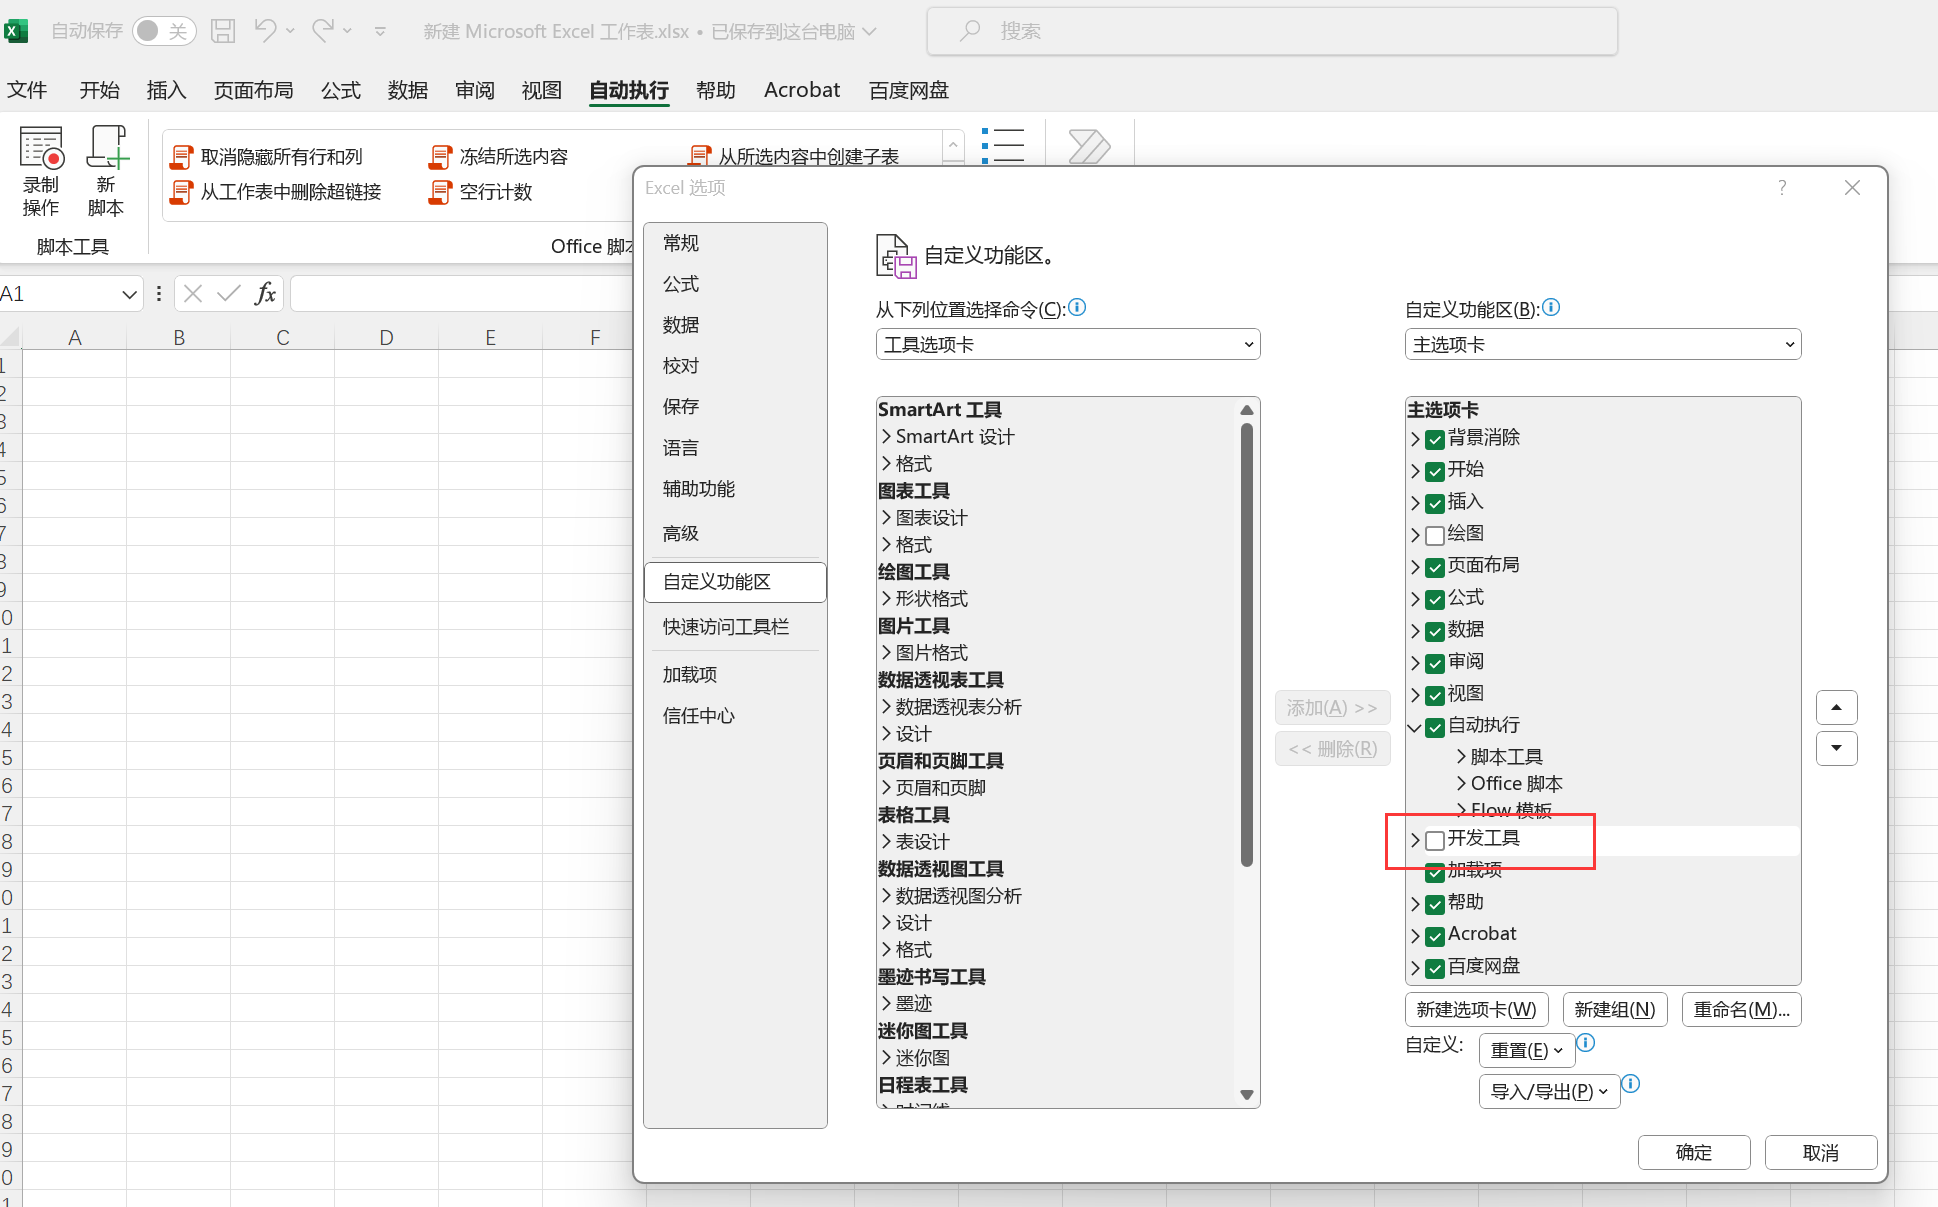The height and width of the screenshot is (1207, 1938).
Task: Uncheck the Acrobat checkbox
Action: (1435, 936)
